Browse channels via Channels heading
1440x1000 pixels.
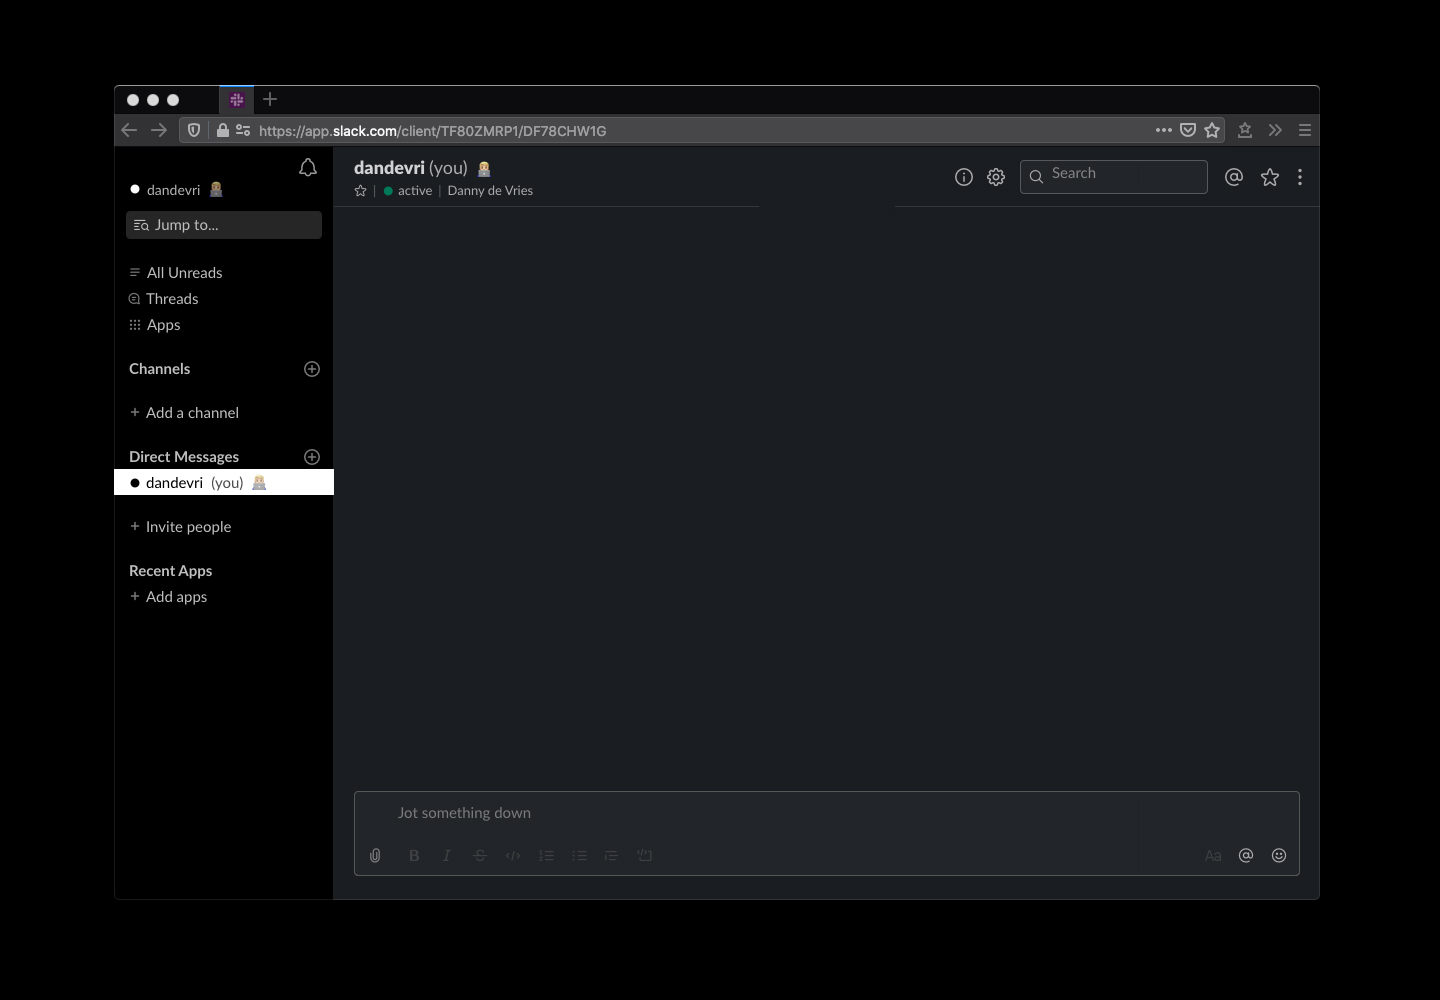(x=160, y=369)
